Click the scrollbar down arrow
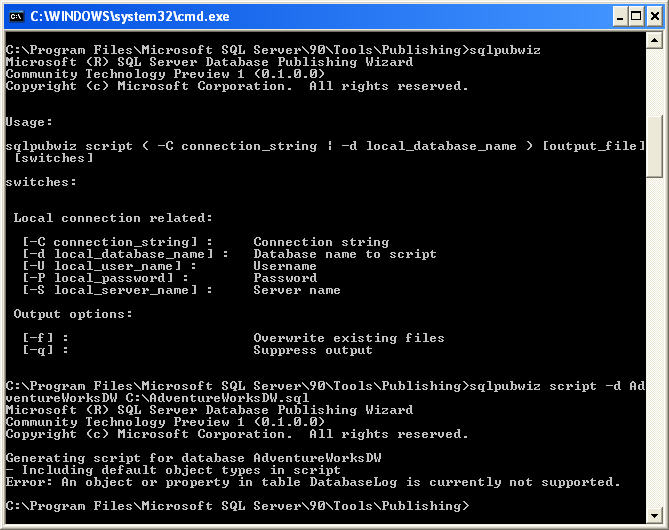Viewport: 669px width, 530px height. click(x=655, y=516)
